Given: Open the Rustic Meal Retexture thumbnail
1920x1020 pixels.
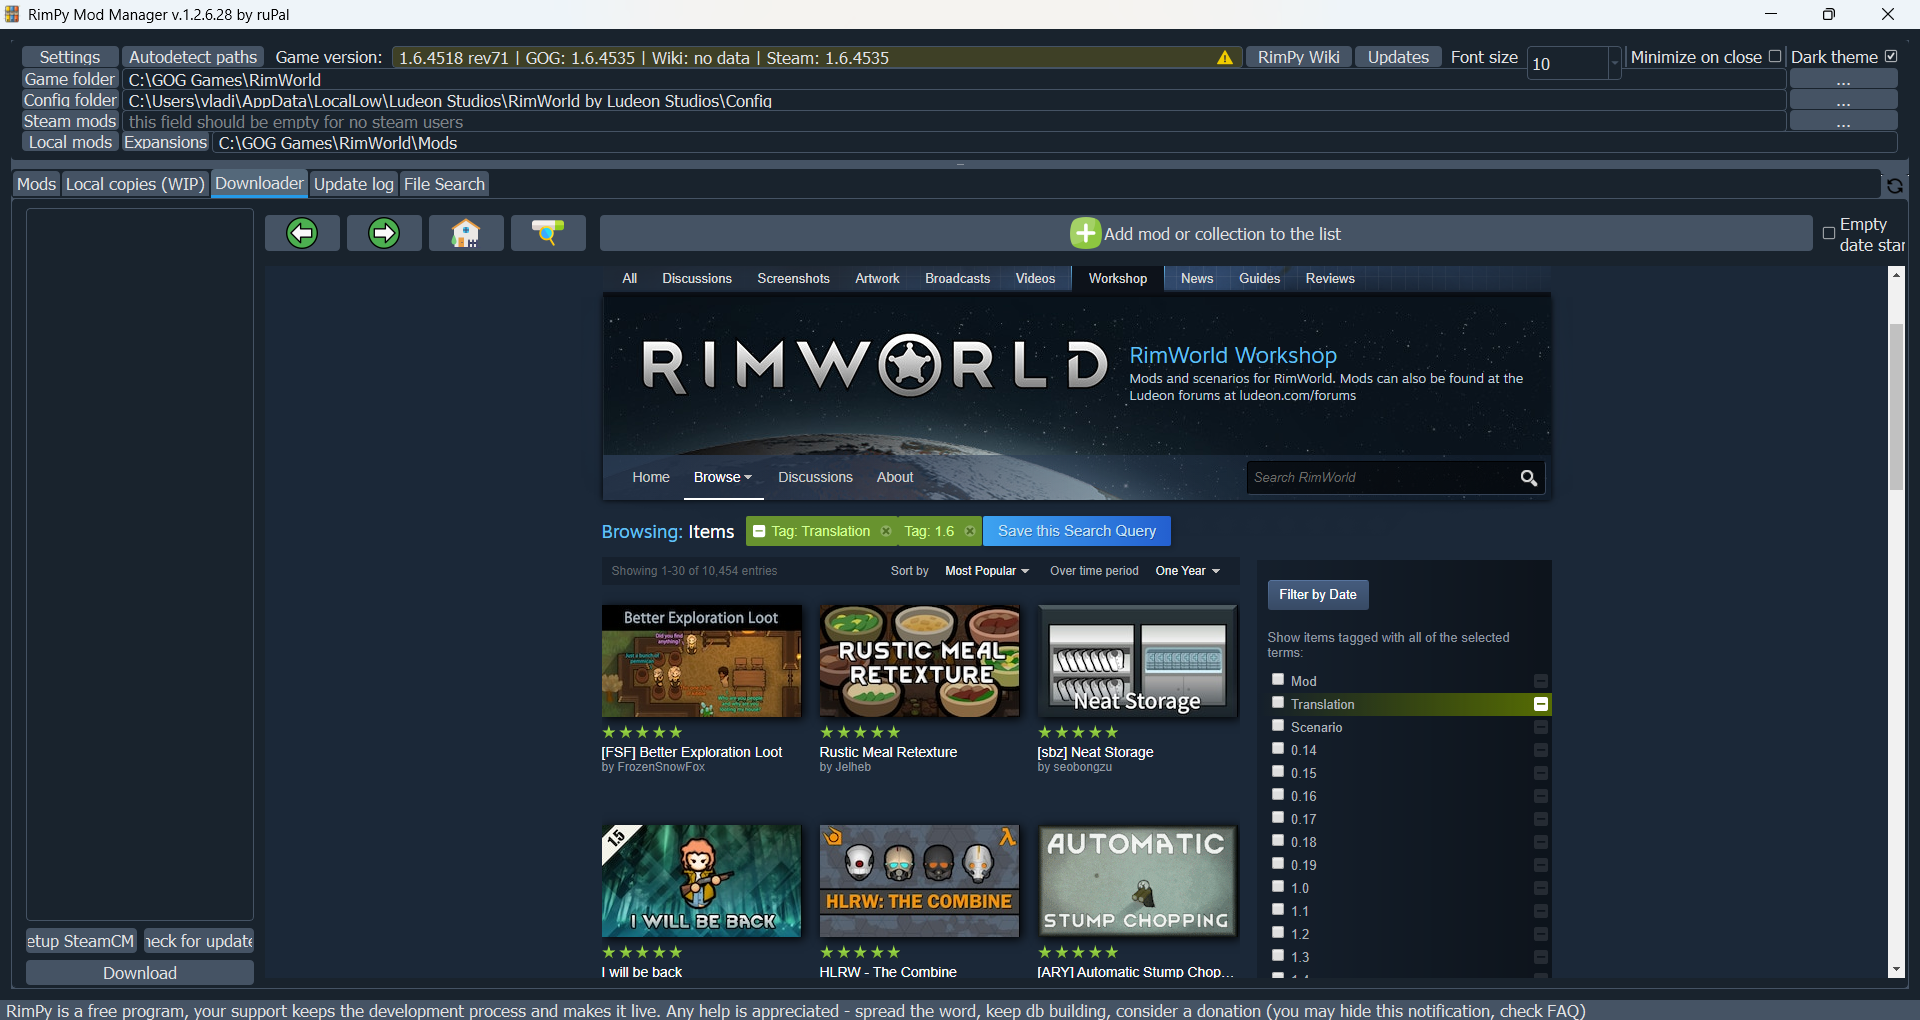Looking at the screenshot, I should pos(919,661).
